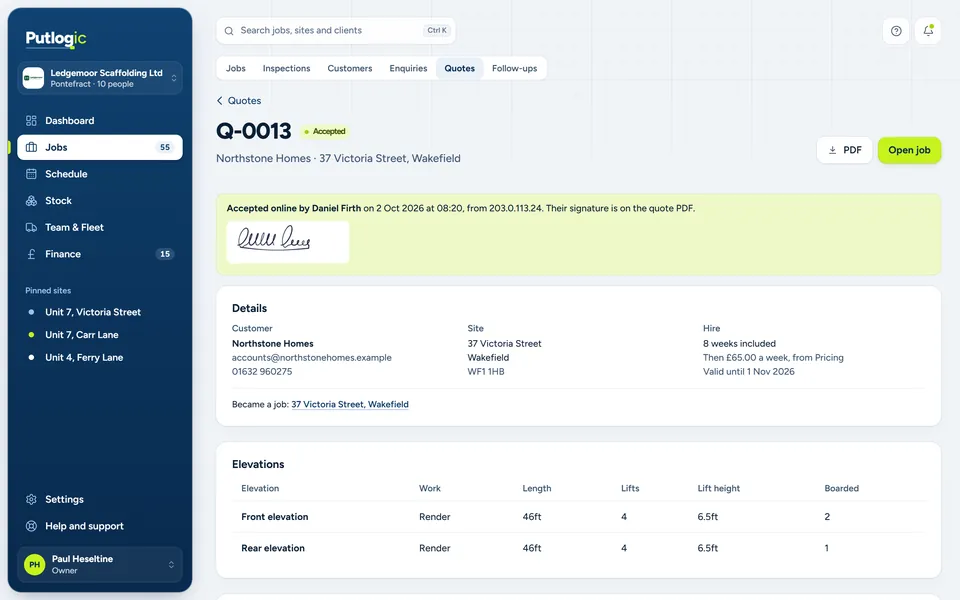Image resolution: width=960 pixels, height=600 pixels.
Task: Open pinned site Unit 4, Ferry Lane
Action: tap(84, 358)
